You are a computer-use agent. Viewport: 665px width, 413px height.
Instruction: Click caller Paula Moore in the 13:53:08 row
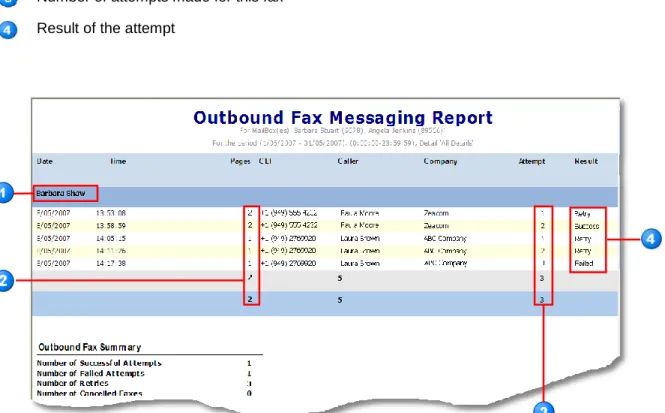[360, 213]
